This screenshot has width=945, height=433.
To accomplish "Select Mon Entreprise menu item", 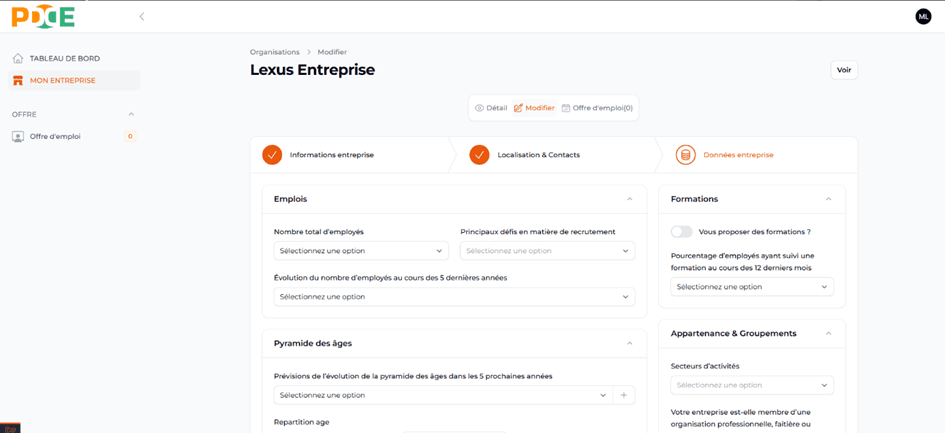I will tap(74, 80).
